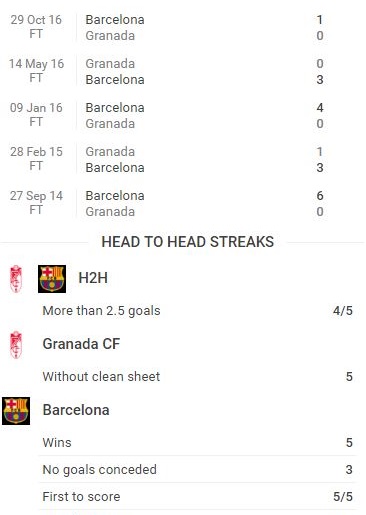Select the First to score row

tap(197, 496)
